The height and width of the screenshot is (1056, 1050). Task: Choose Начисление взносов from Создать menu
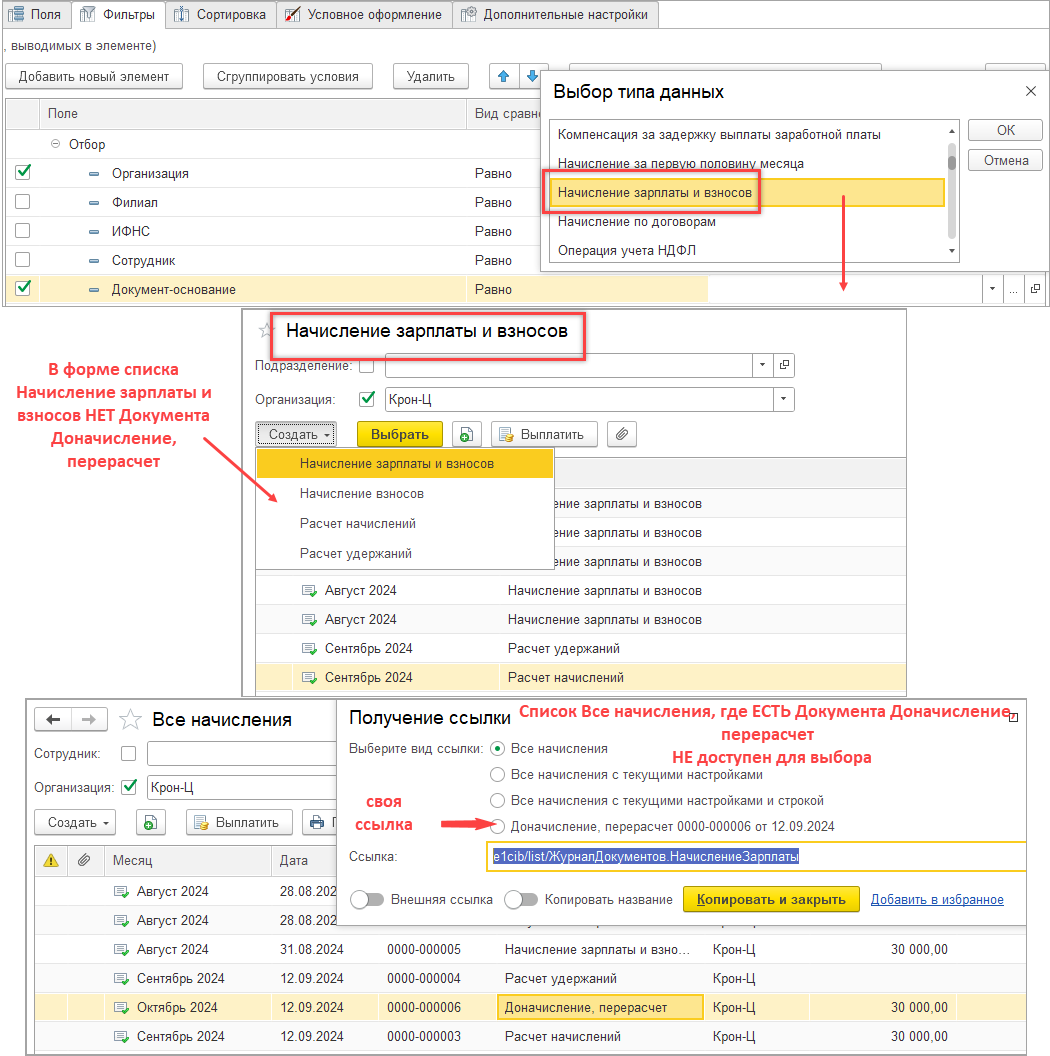tap(405, 494)
